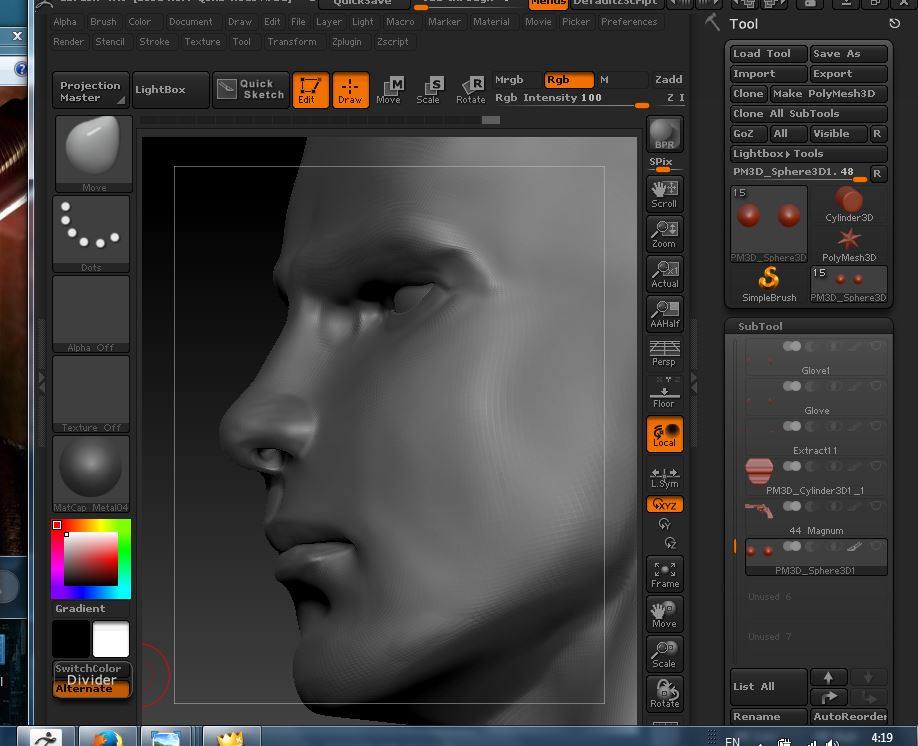Toggle Perspective (Persp) view
This screenshot has width=918, height=746.
coord(664,353)
